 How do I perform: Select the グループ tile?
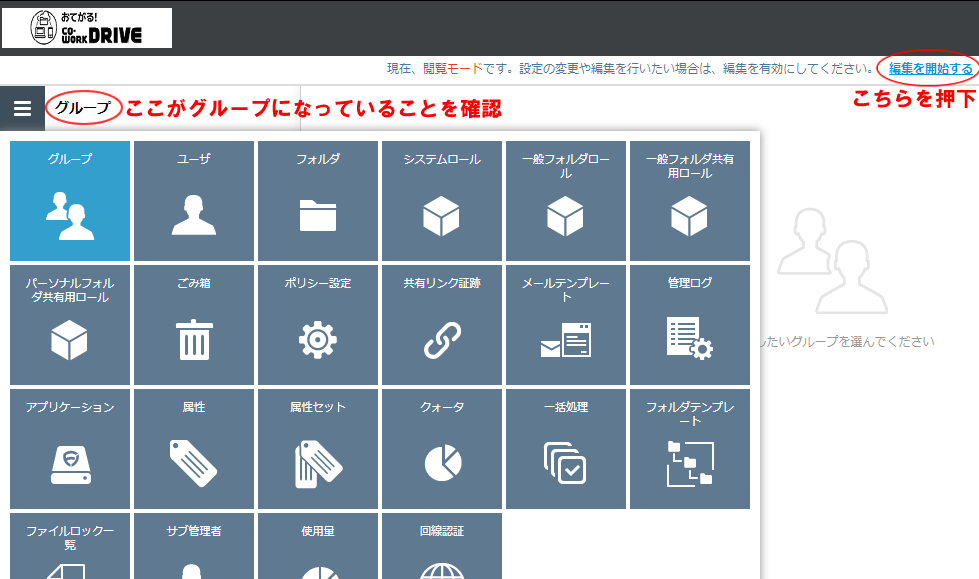70,201
